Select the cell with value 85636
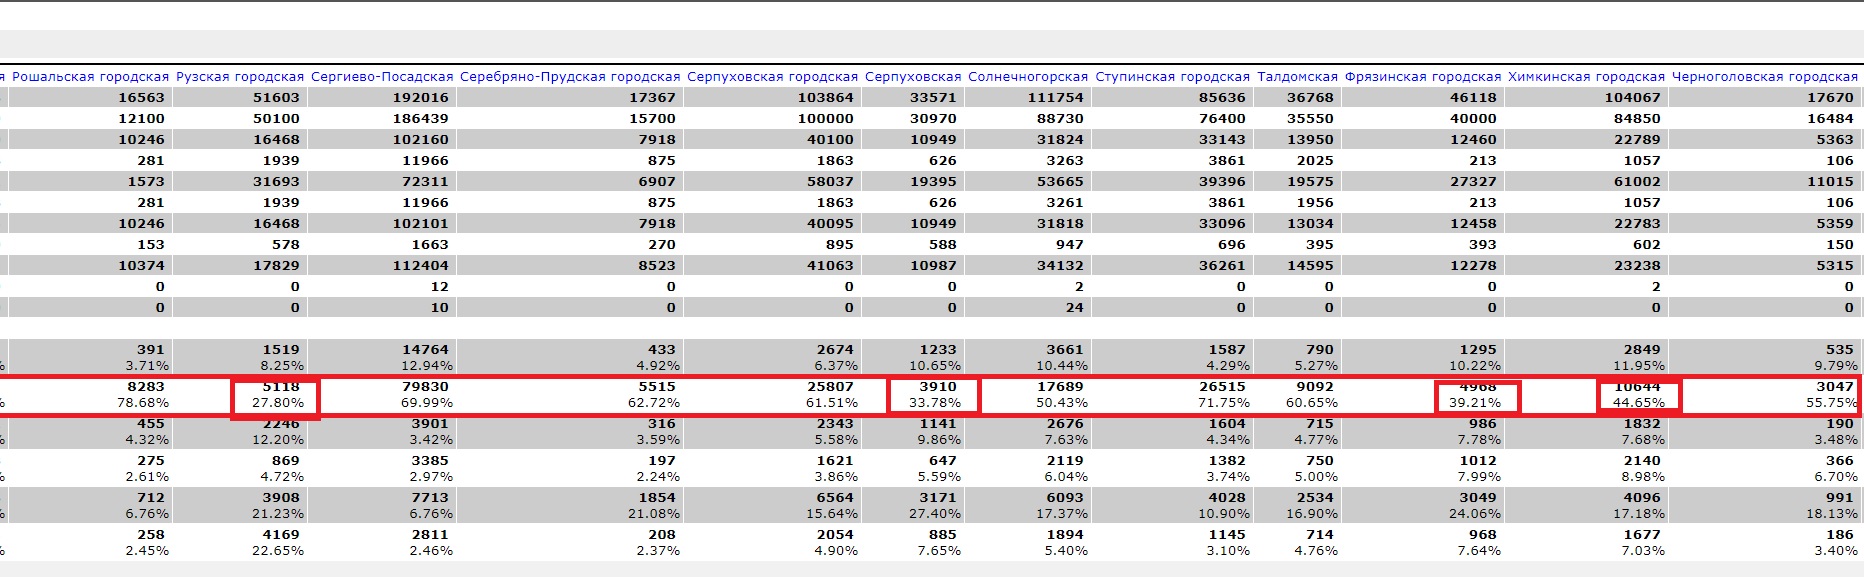The width and height of the screenshot is (1864, 577). (x=1172, y=97)
